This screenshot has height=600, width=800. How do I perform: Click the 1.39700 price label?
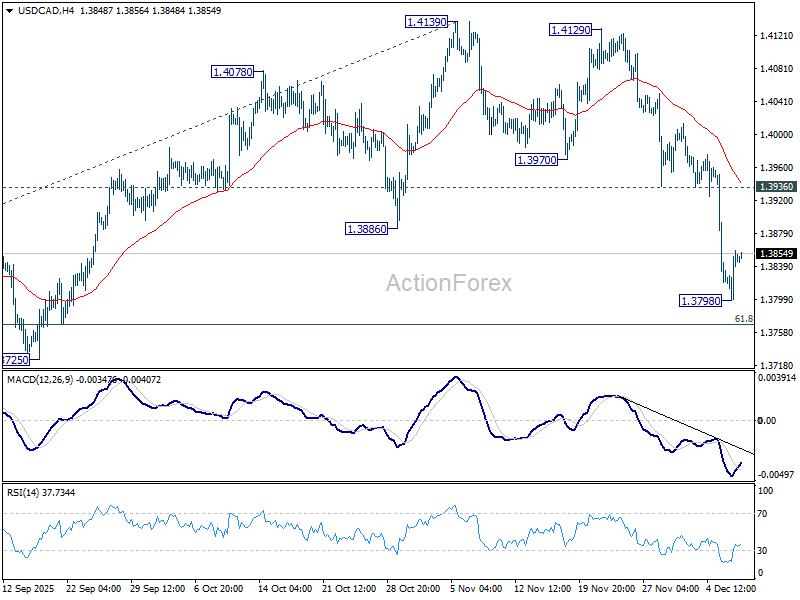click(x=537, y=160)
